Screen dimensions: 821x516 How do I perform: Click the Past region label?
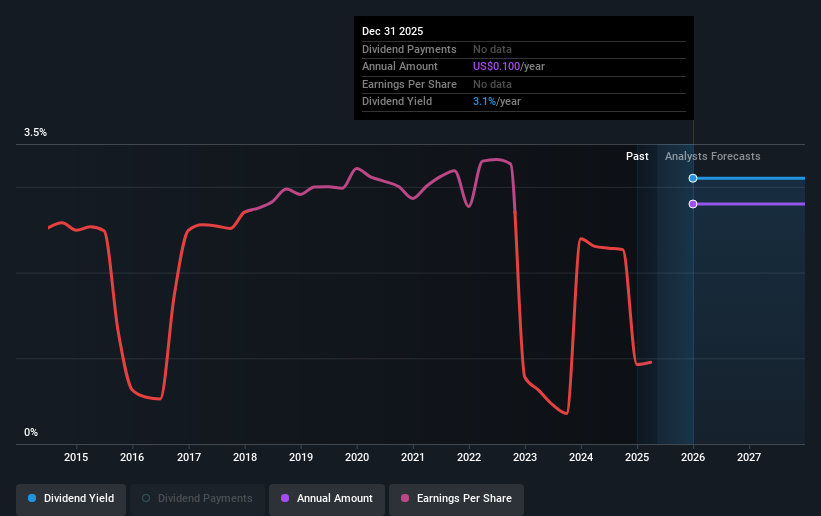tap(637, 157)
